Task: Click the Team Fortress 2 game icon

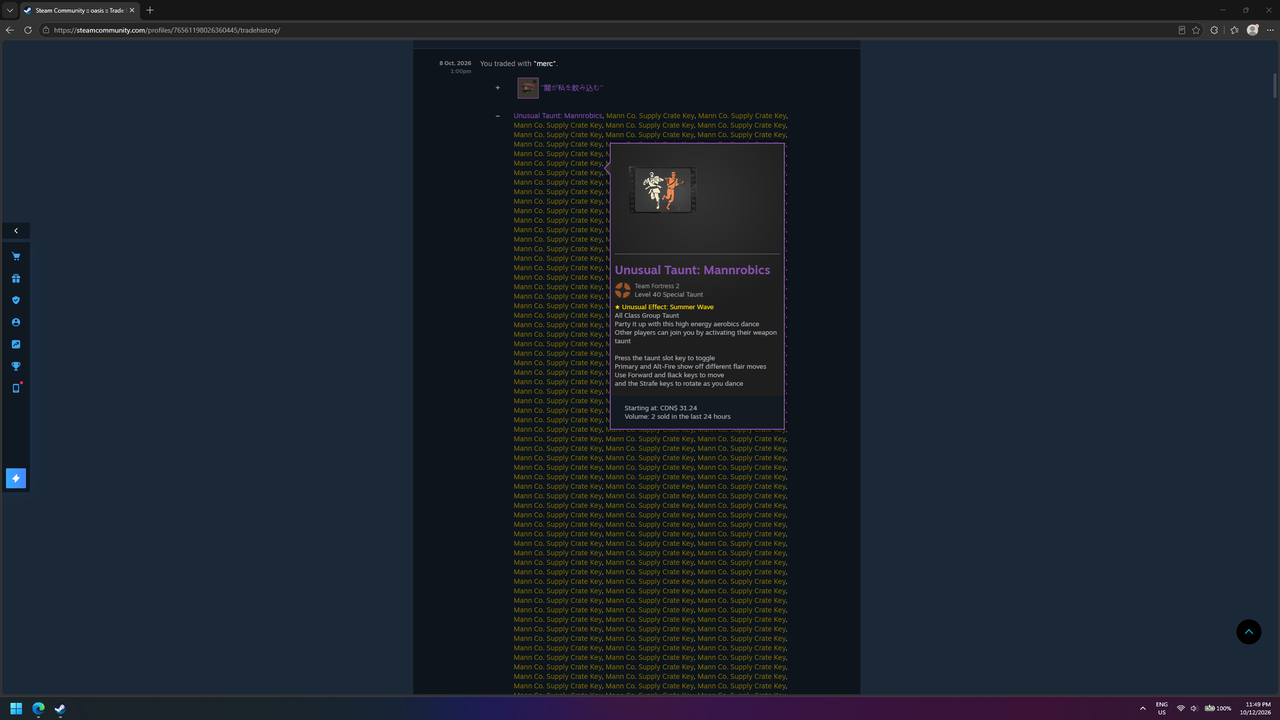Action: coord(623,290)
